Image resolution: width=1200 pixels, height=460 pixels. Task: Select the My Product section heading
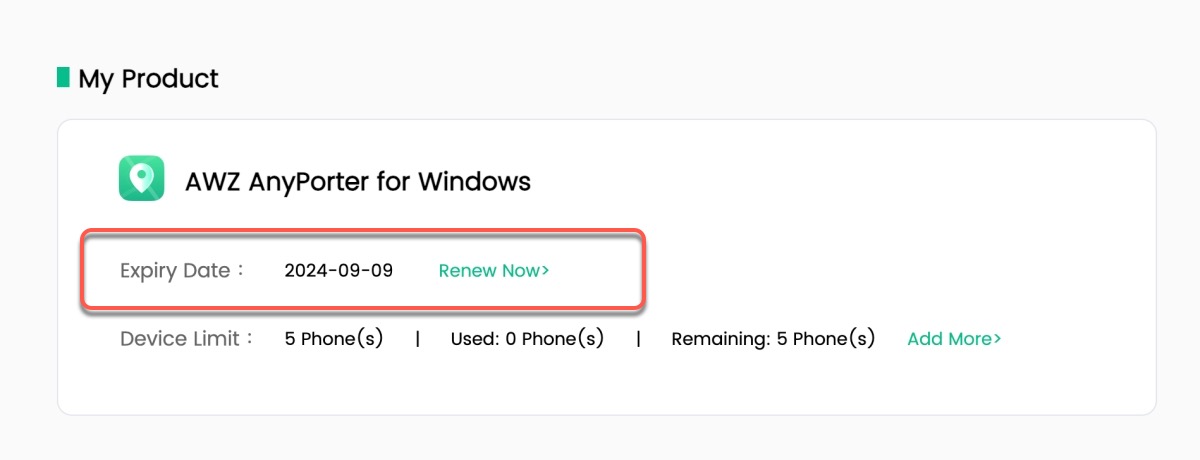(x=148, y=78)
